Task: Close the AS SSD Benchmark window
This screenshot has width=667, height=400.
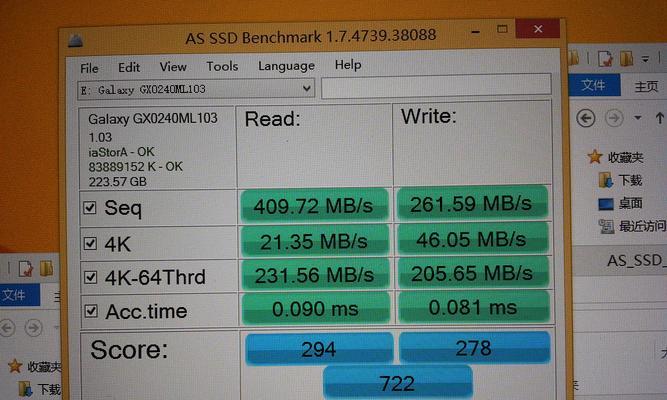Action: click(538, 29)
